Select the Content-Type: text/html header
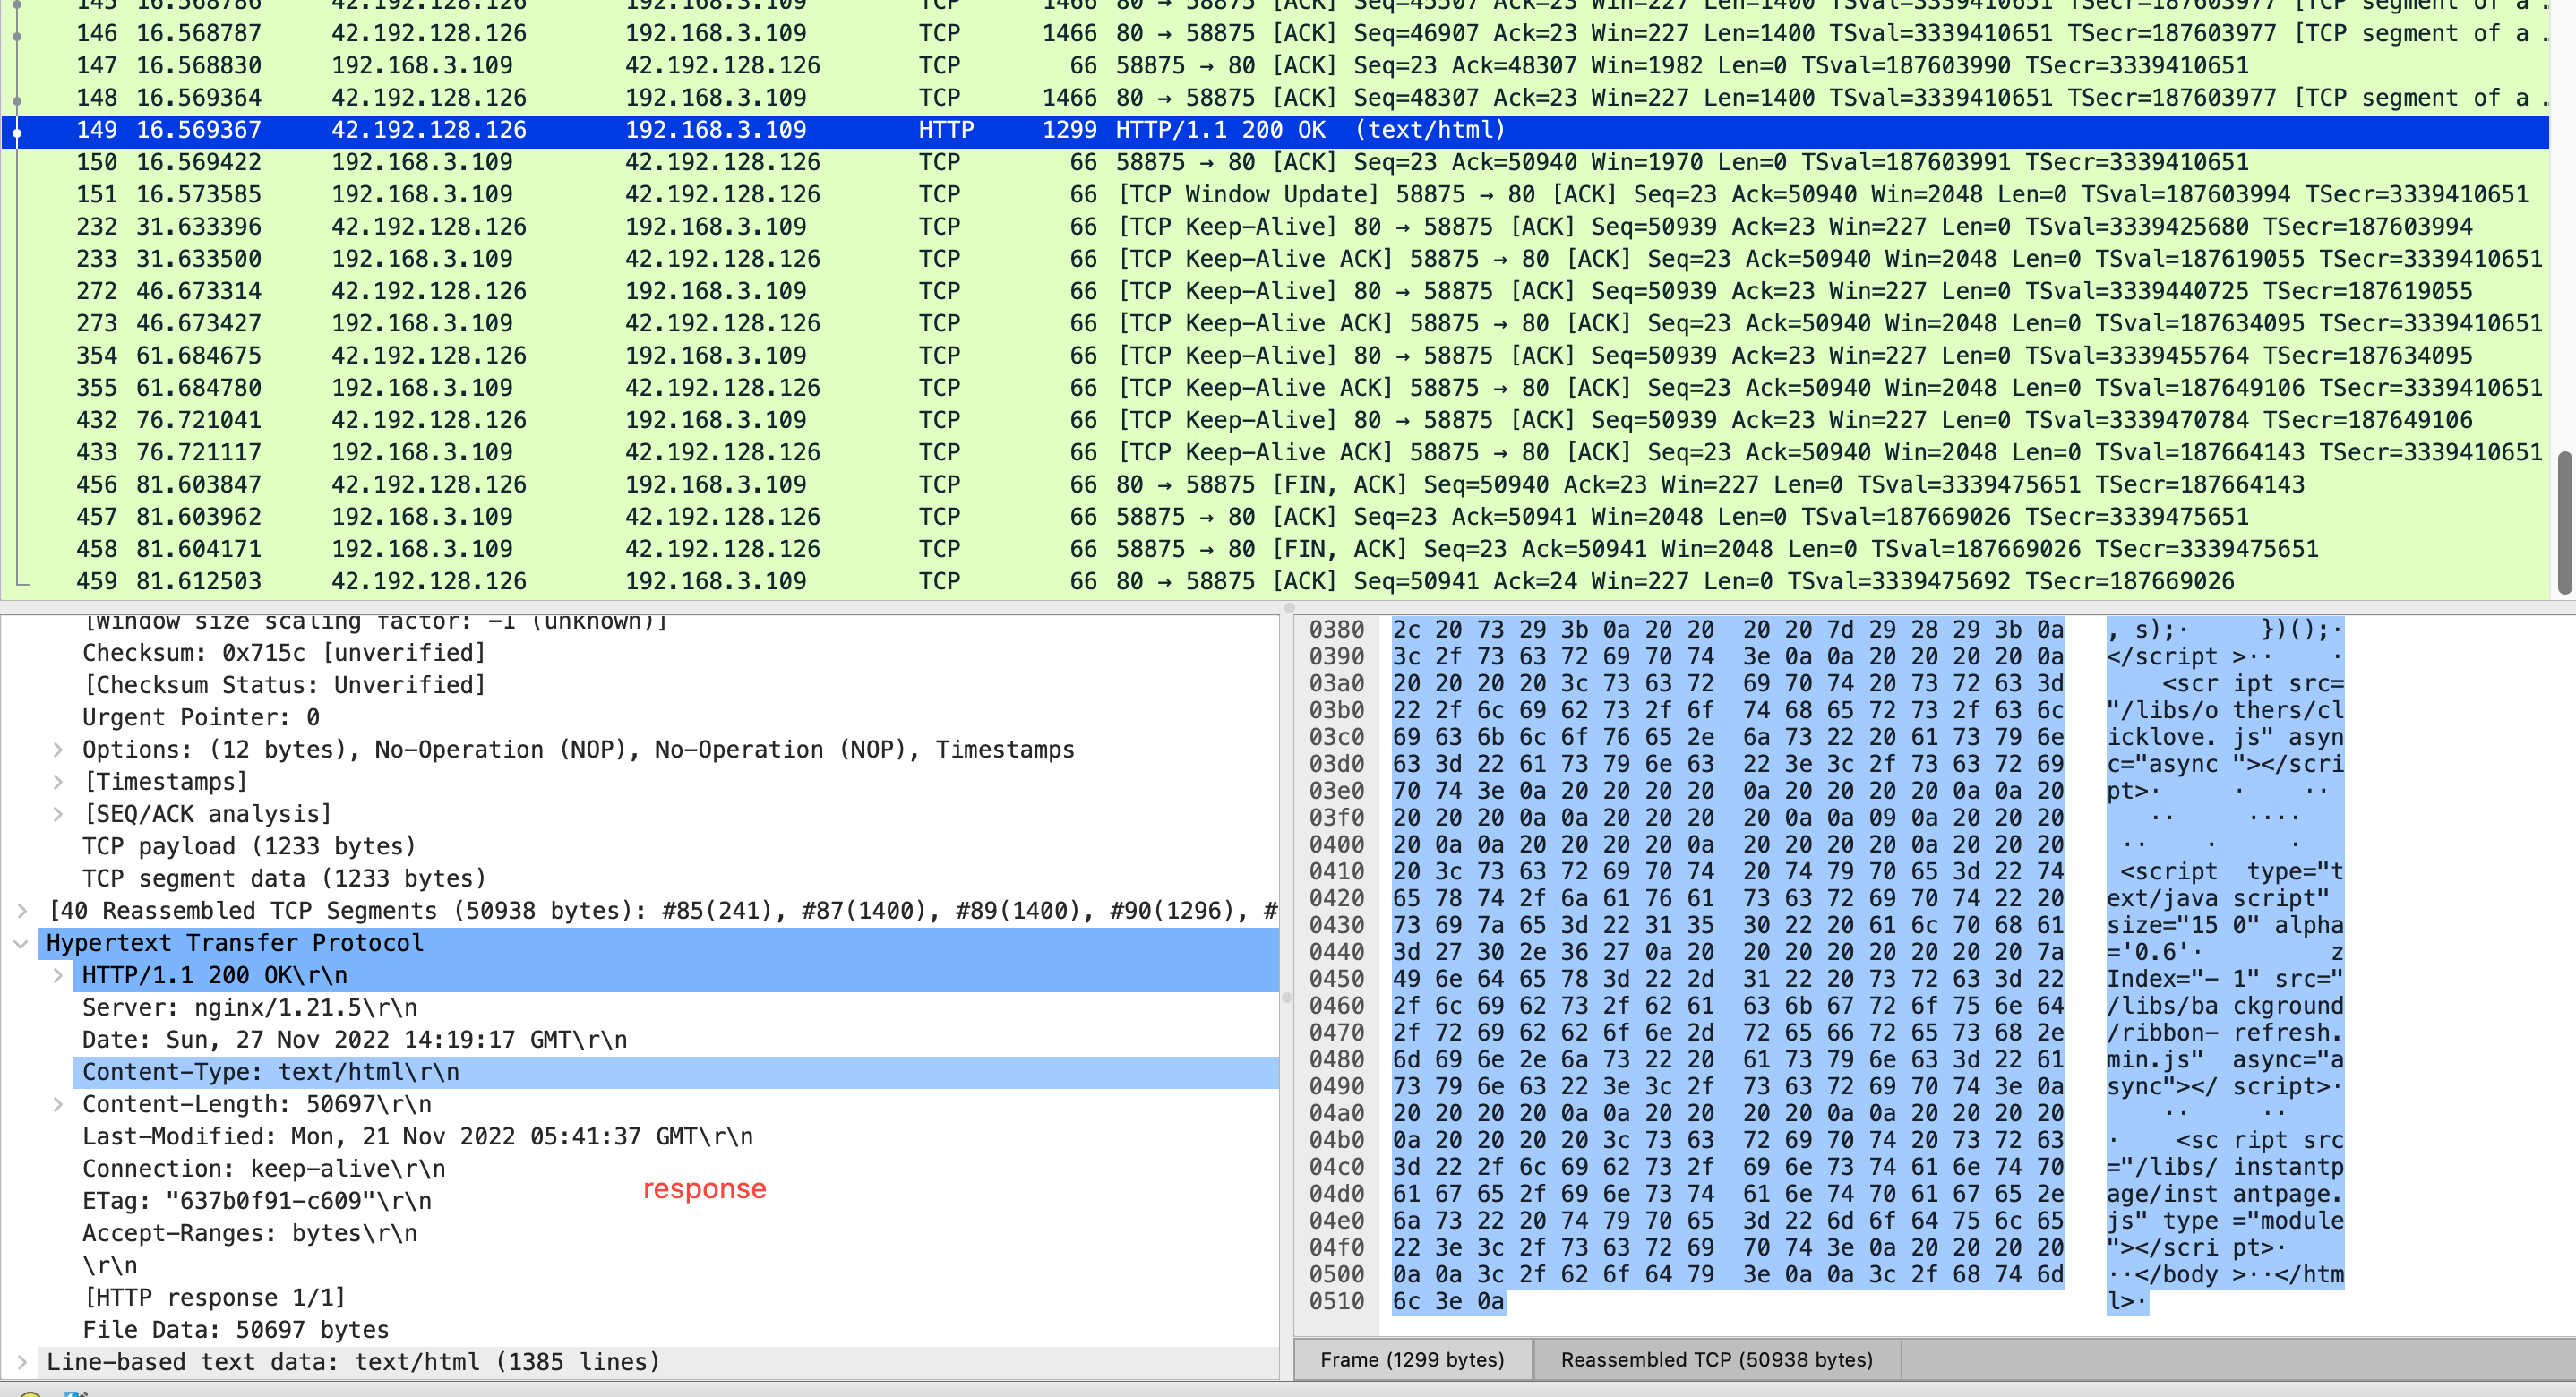The width and height of the screenshot is (2576, 1397). coord(676,1072)
